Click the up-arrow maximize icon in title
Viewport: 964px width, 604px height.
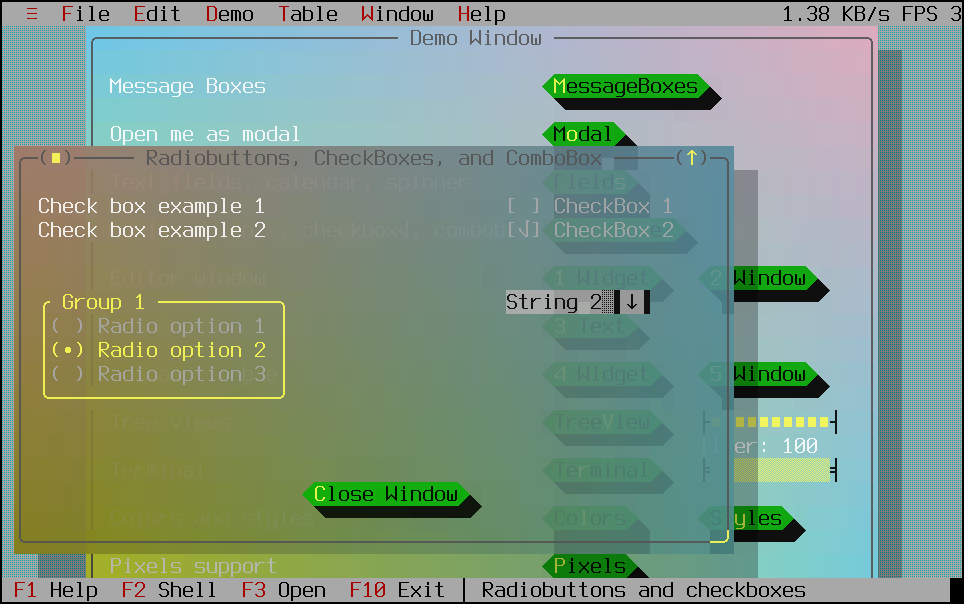point(691,158)
